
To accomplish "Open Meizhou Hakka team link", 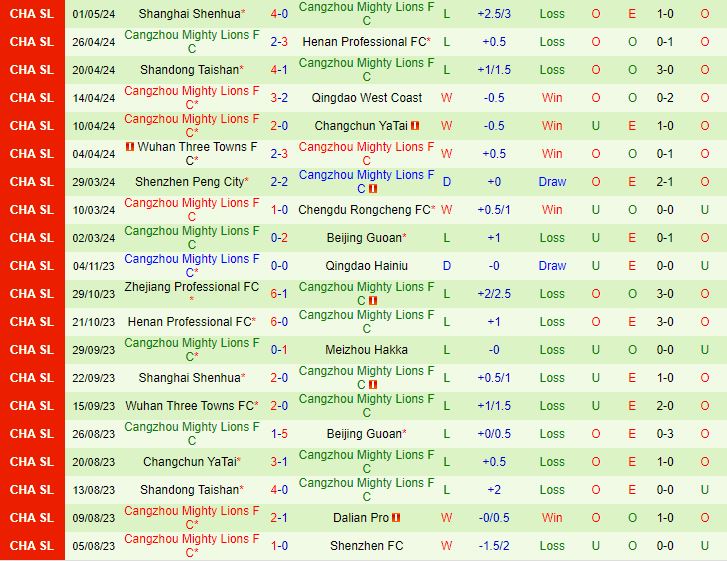I will pos(366,350).
